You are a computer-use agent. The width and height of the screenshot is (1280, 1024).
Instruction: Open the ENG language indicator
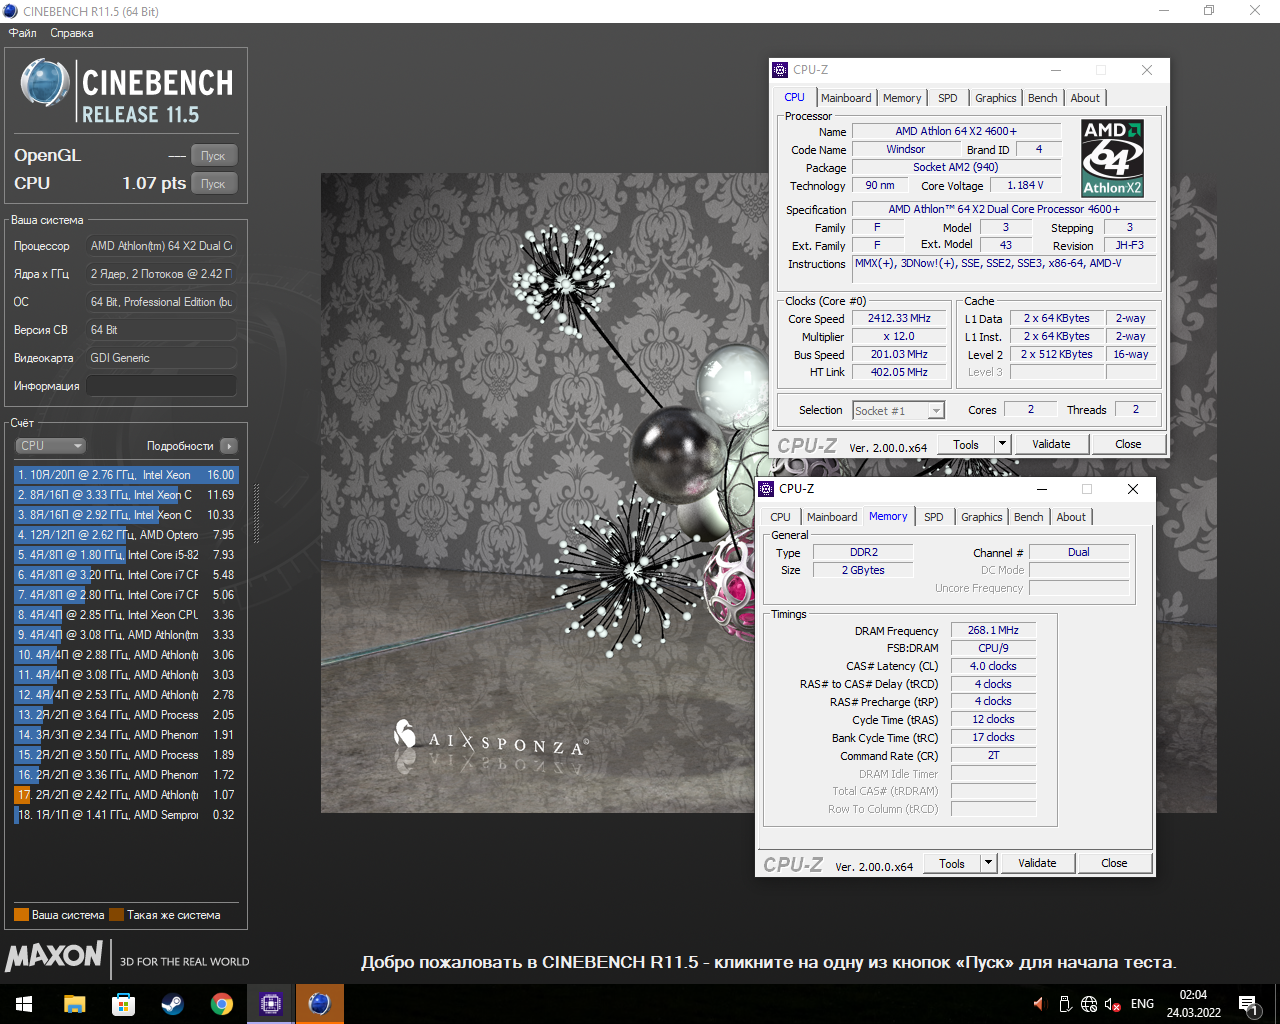[x=1142, y=1004]
